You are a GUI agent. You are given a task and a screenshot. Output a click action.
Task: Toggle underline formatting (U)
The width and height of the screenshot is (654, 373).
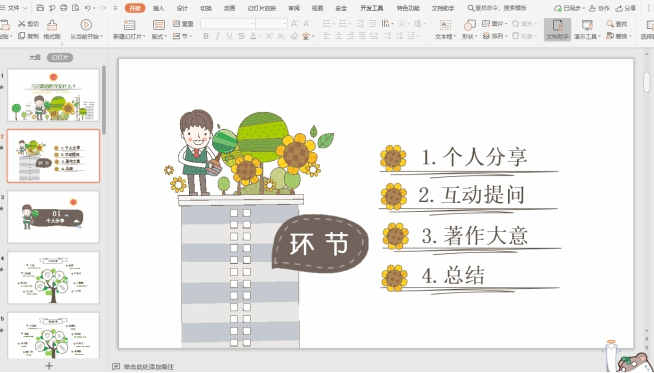point(229,36)
